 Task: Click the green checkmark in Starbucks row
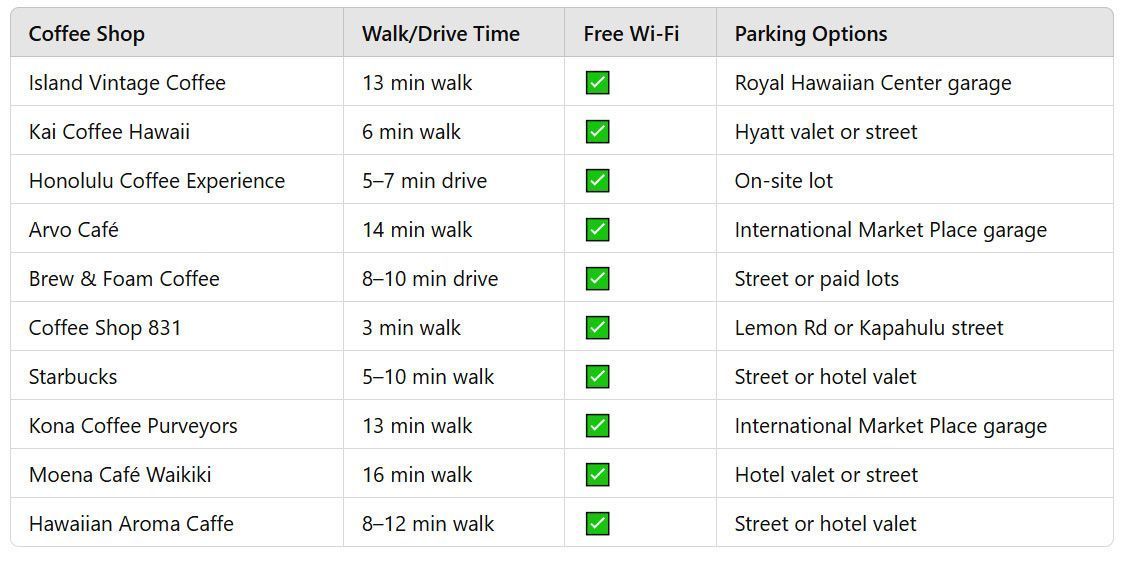pos(597,376)
